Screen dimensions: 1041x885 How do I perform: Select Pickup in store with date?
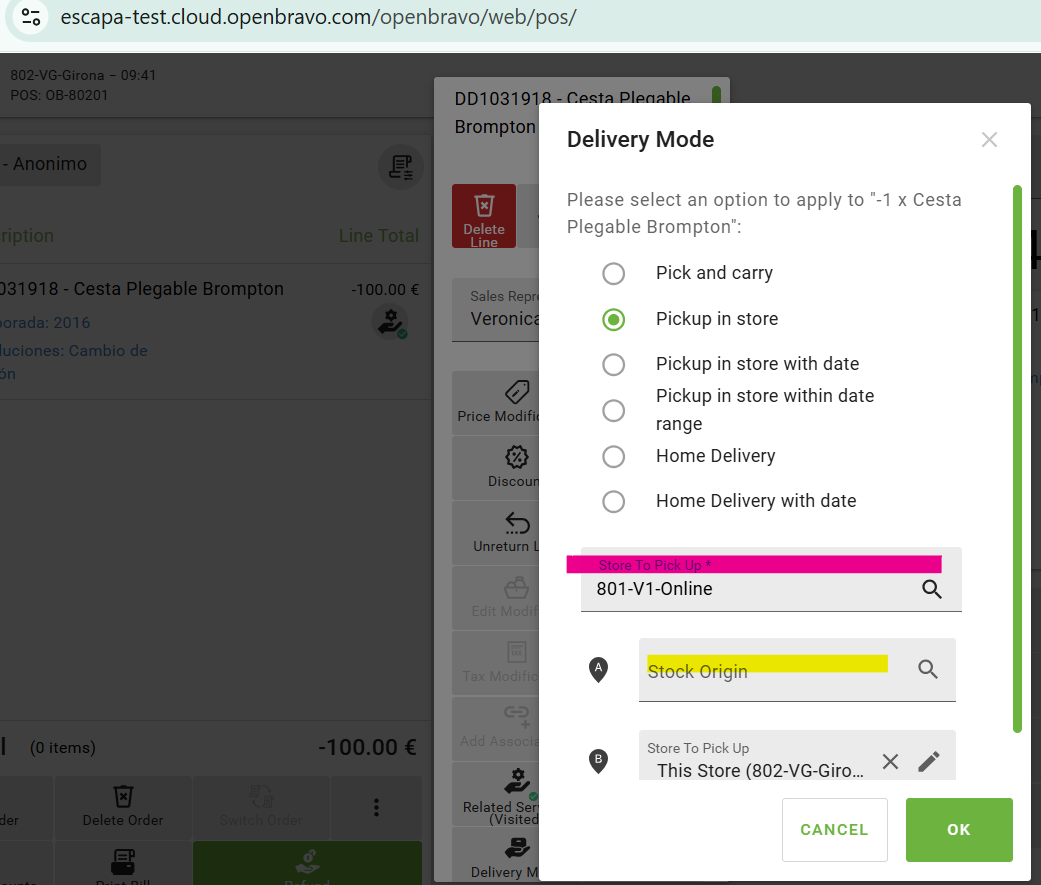[x=613, y=364]
